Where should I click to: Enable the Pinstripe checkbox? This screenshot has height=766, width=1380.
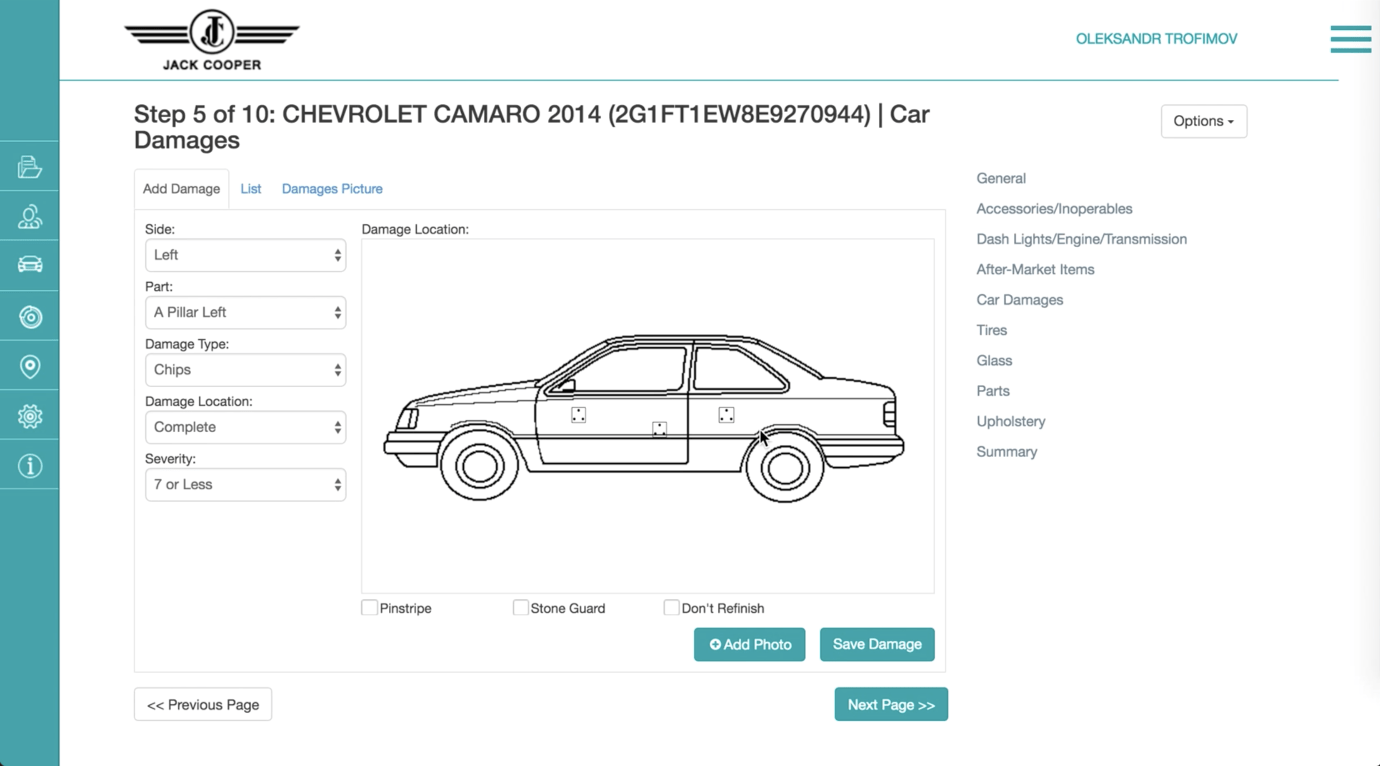click(370, 608)
